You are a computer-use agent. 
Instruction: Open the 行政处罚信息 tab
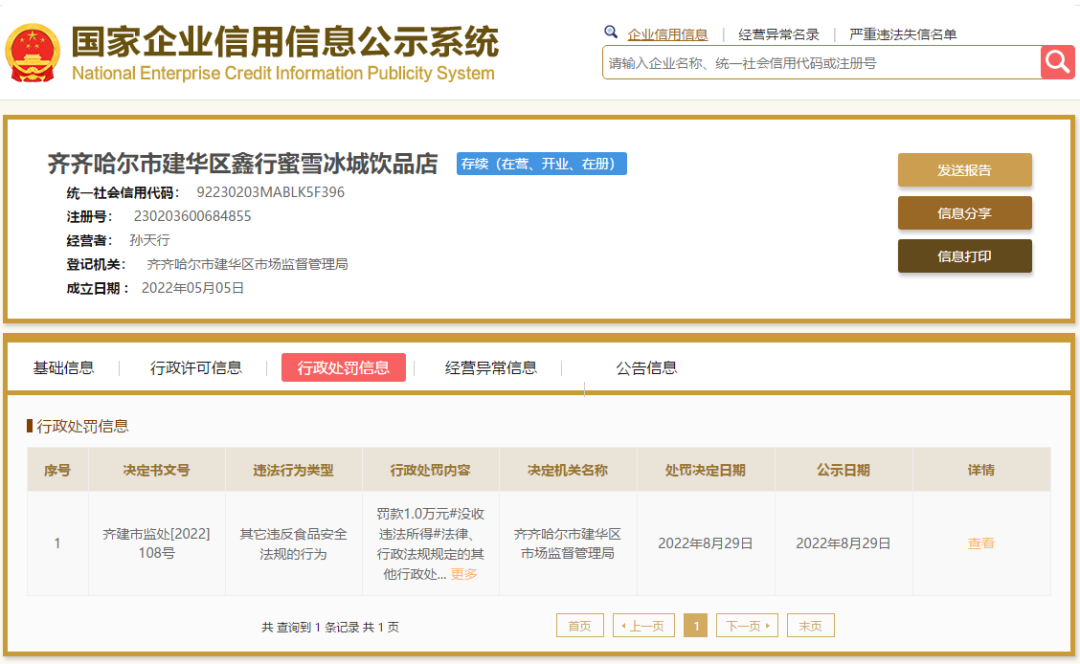point(343,367)
